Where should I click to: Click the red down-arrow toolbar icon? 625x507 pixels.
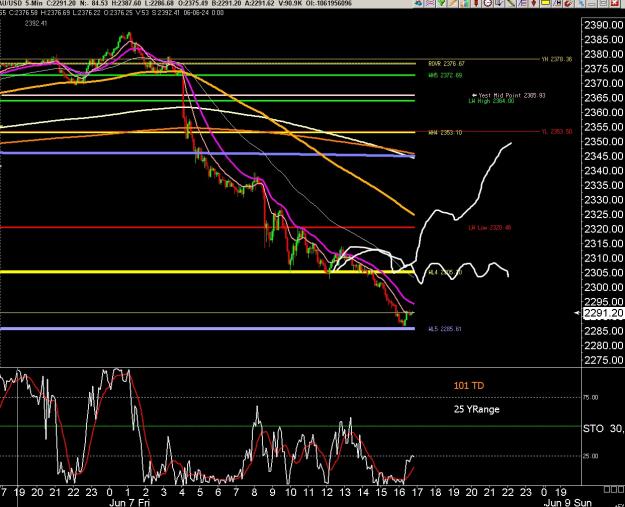(534, 3)
